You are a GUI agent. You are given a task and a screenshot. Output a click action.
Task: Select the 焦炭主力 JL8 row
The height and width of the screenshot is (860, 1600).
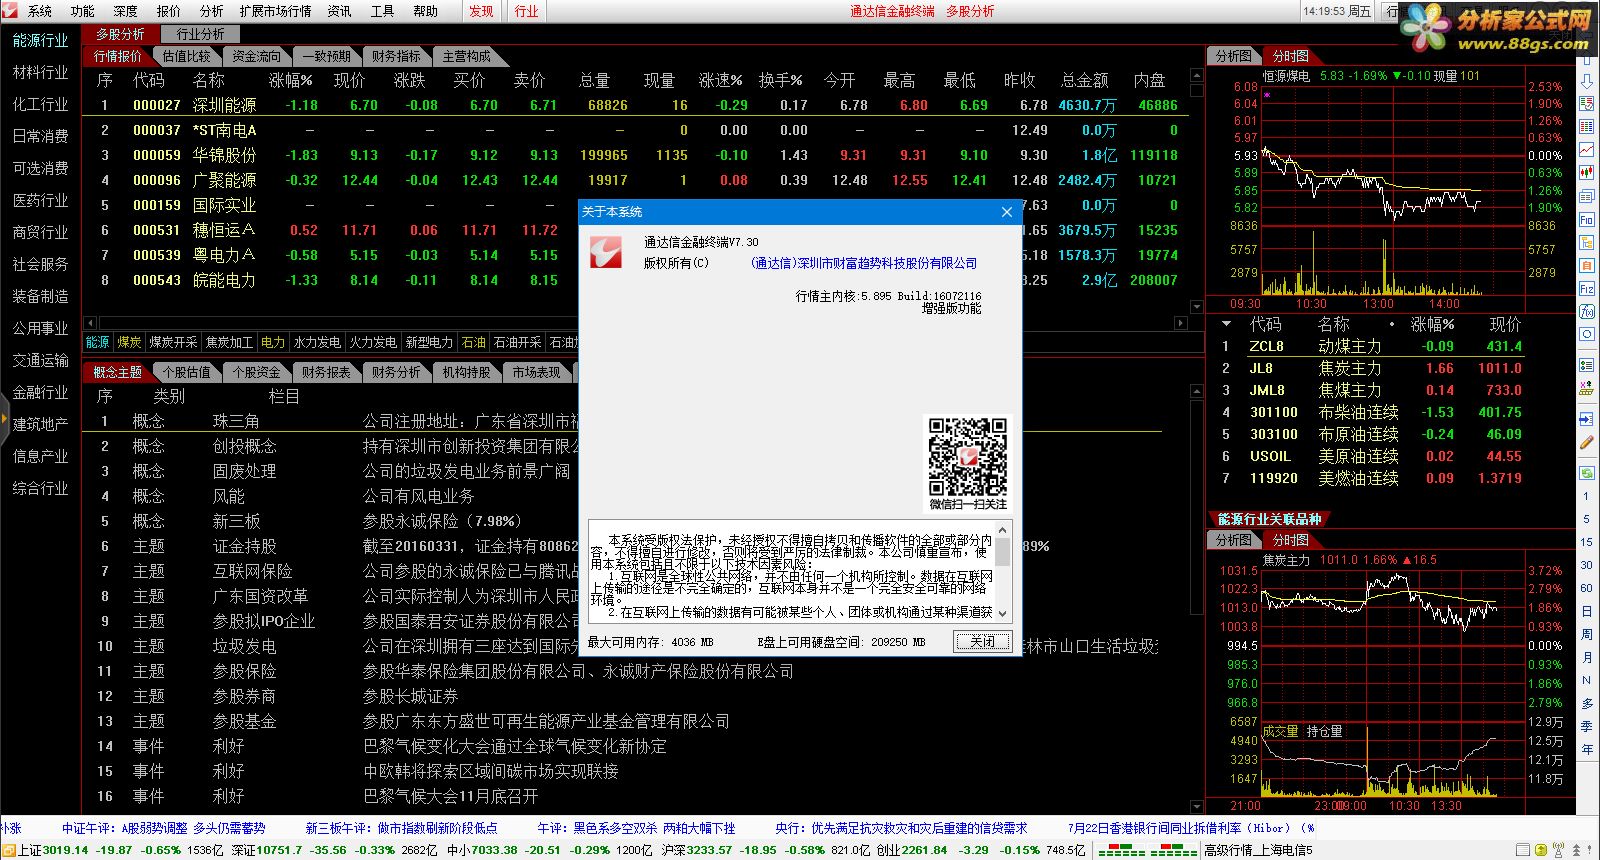(x=1371, y=368)
